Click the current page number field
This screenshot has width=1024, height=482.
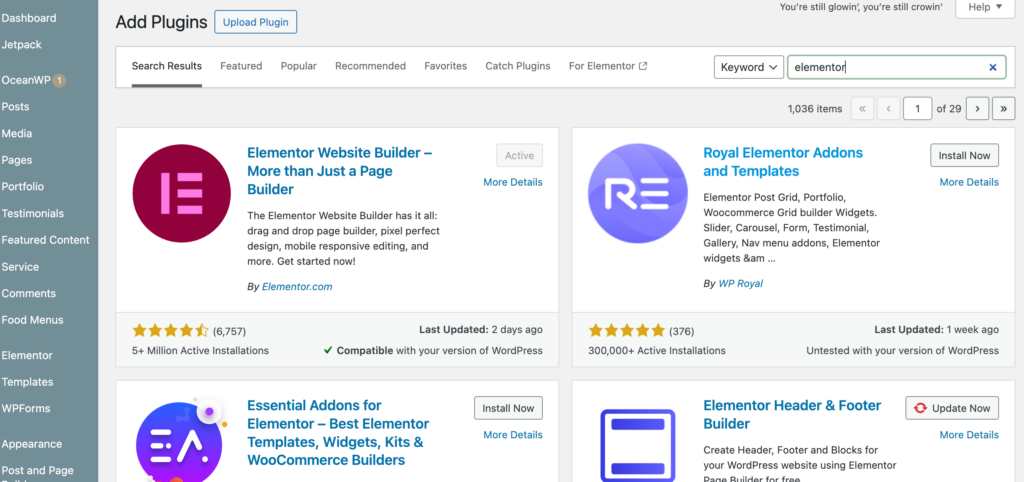coord(916,108)
